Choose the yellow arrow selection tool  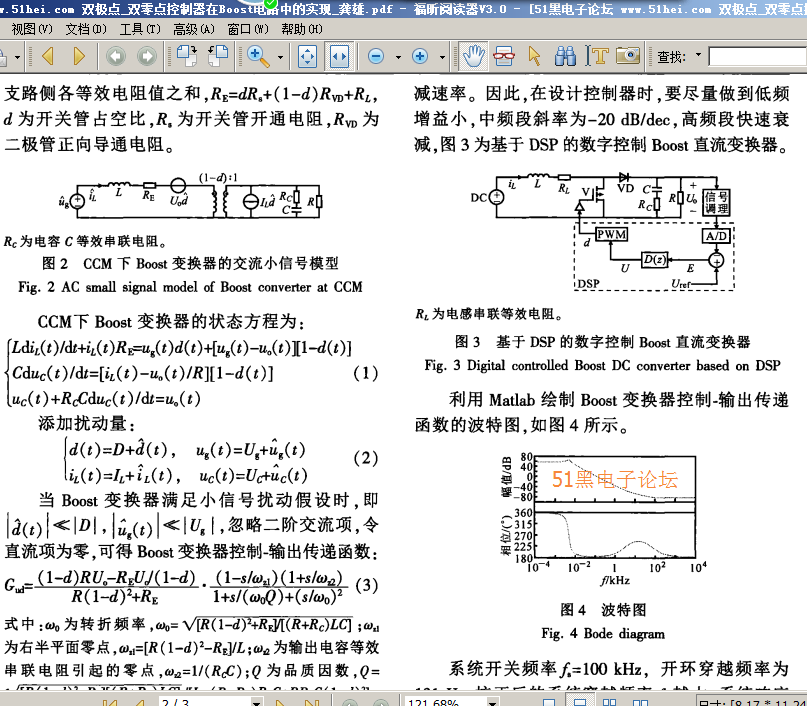pyautogui.click(x=534, y=56)
